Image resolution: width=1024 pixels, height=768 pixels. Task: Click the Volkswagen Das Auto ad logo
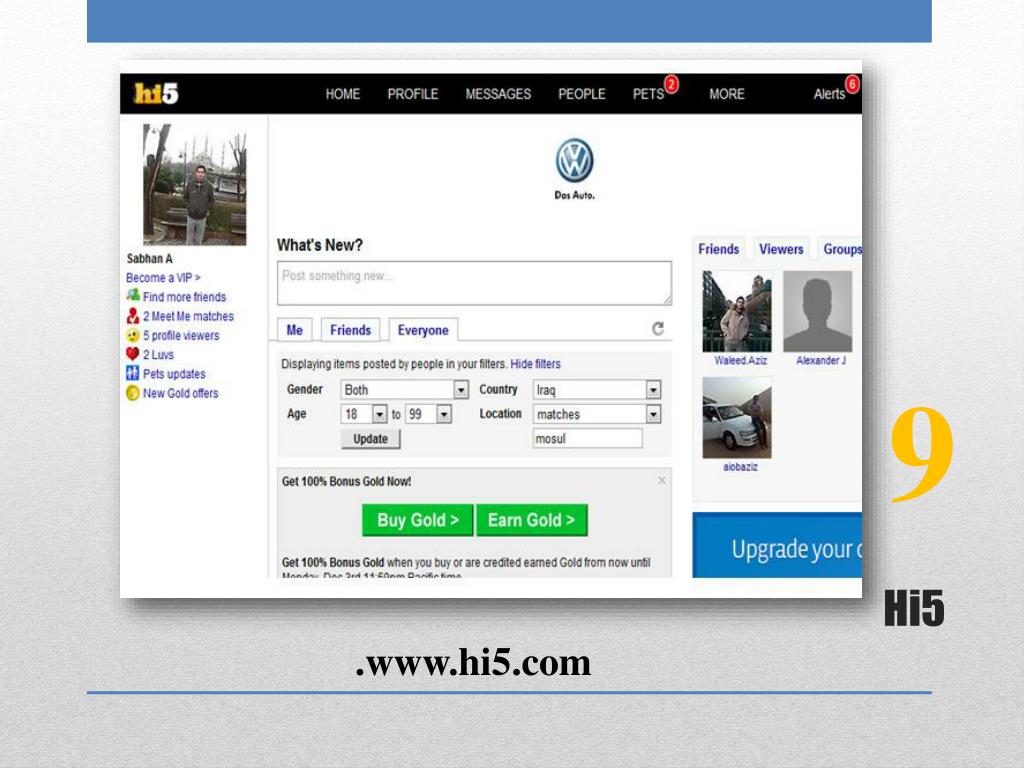[575, 168]
